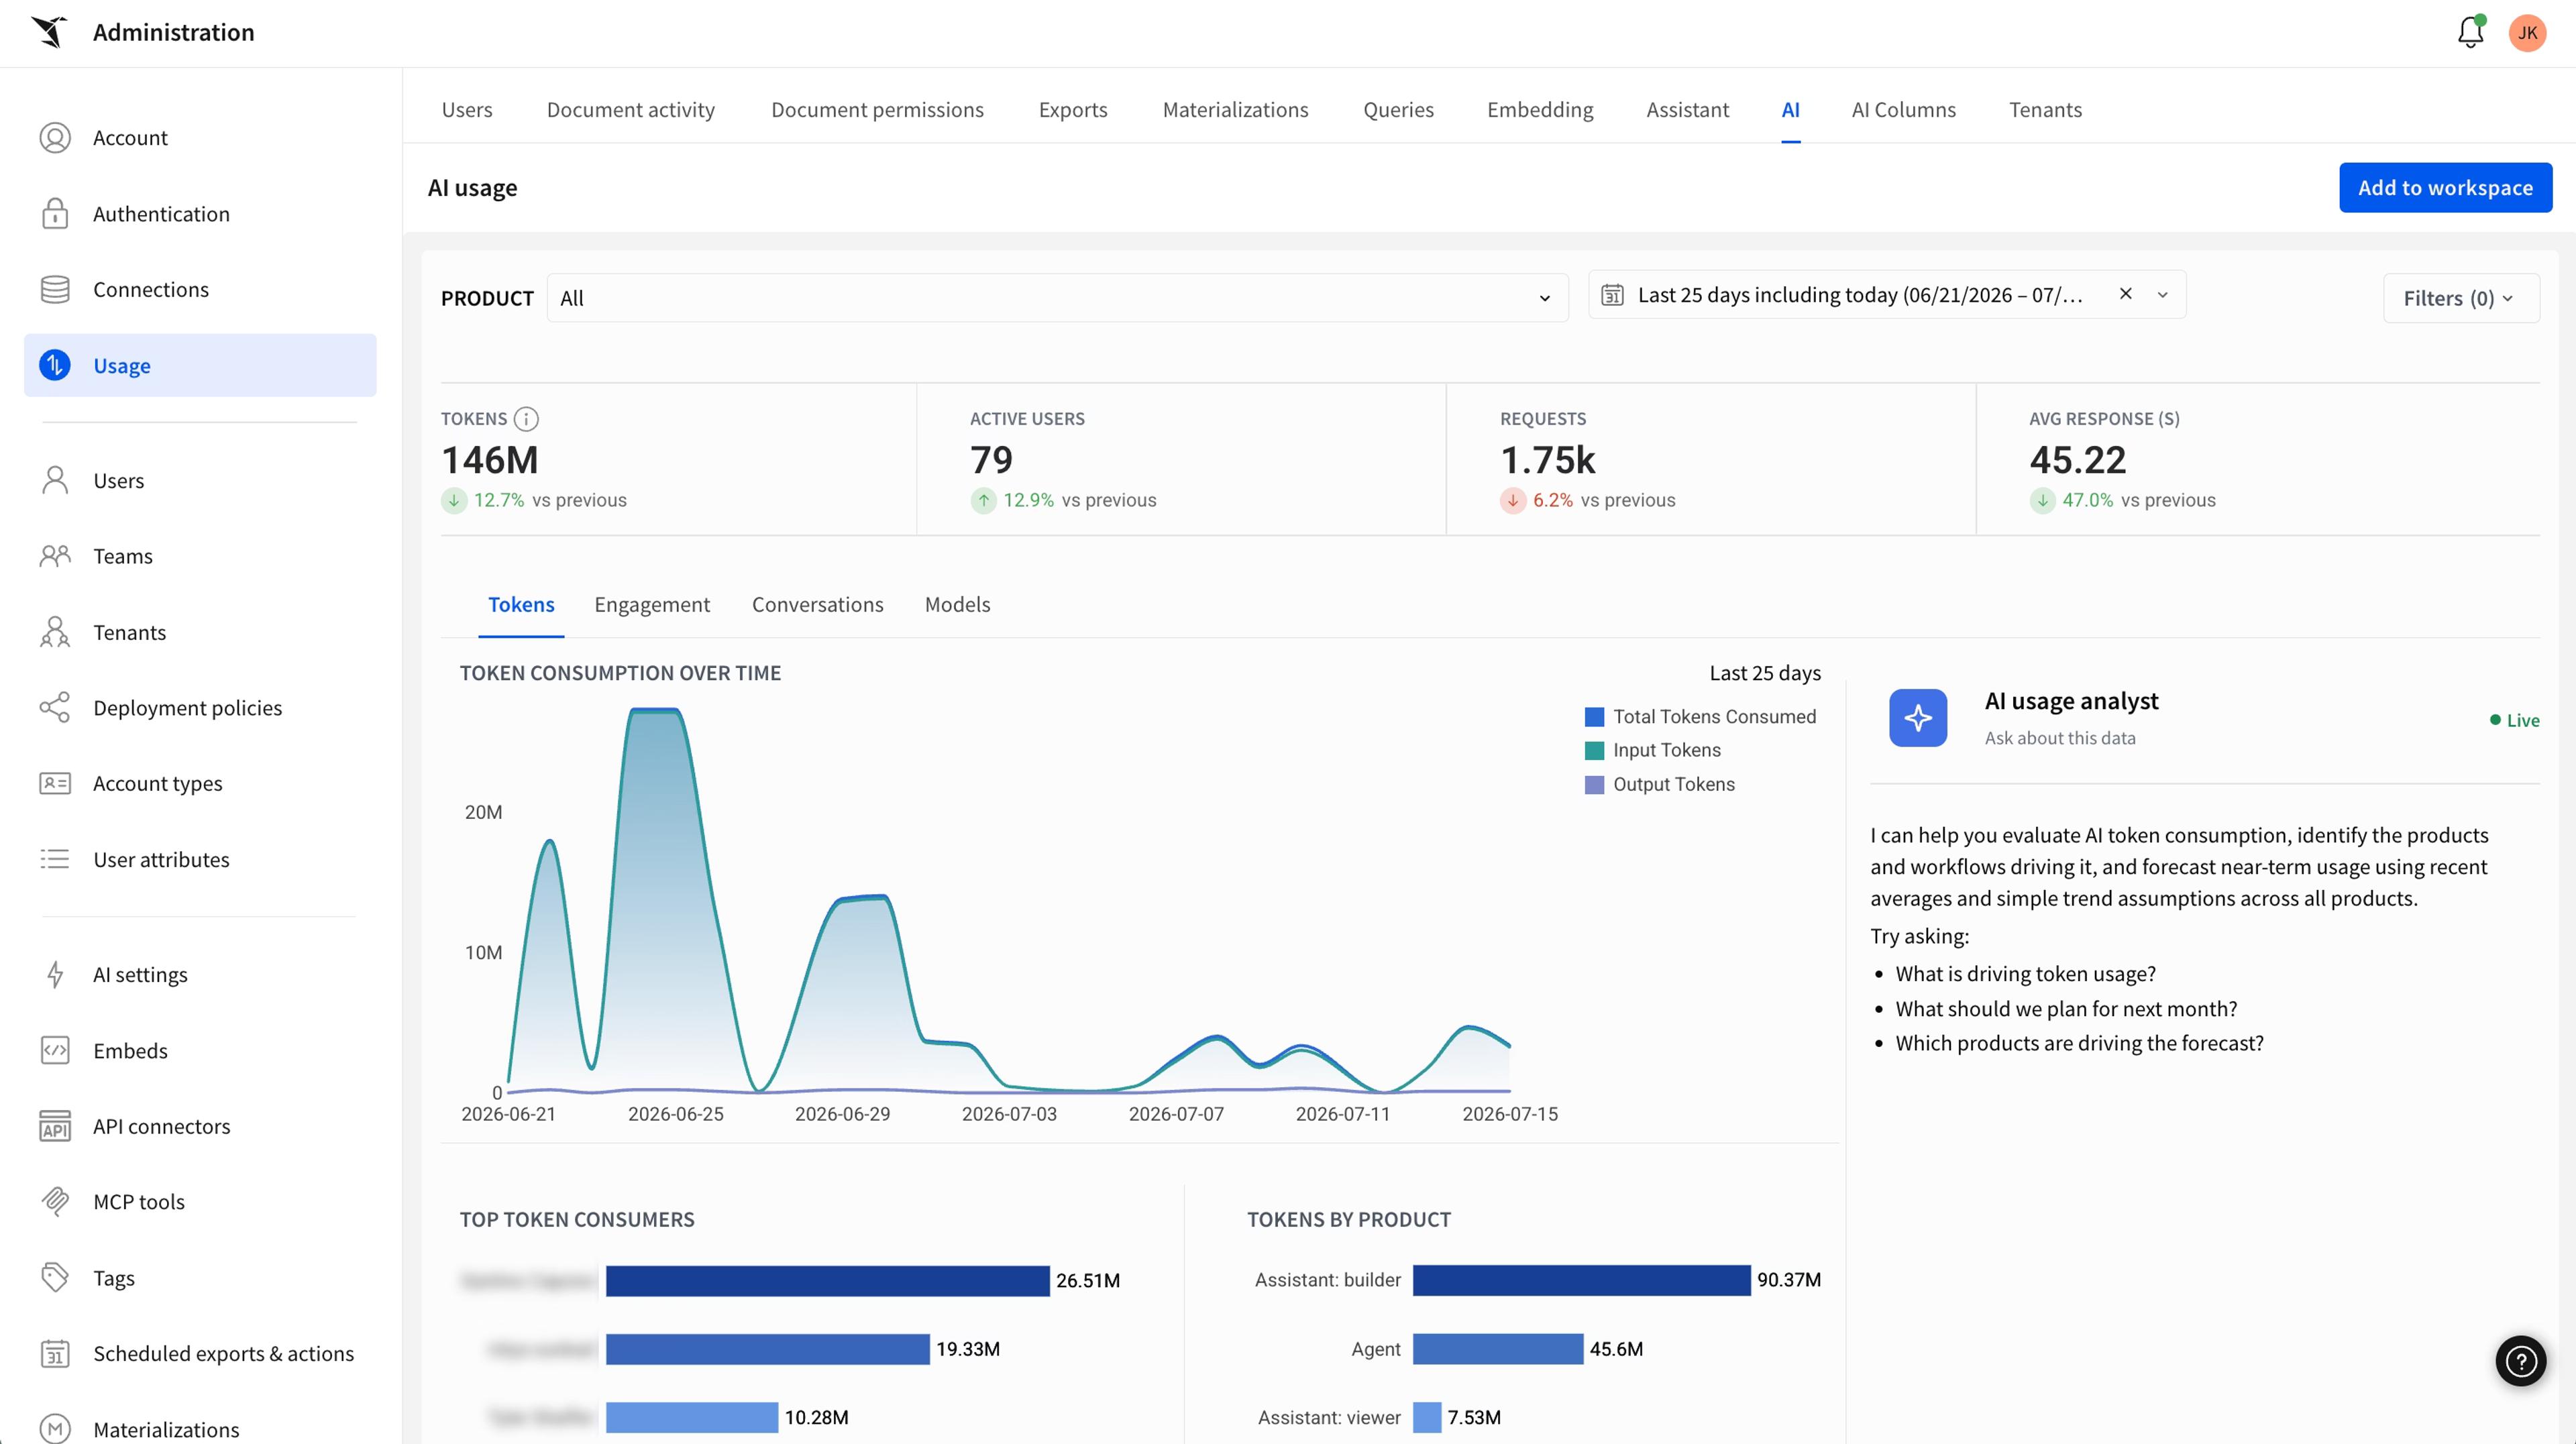The height and width of the screenshot is (1444, 2576).
Task: Toggle Total Tokens Consumed legend swatch
Action: tap(1594, 716)
